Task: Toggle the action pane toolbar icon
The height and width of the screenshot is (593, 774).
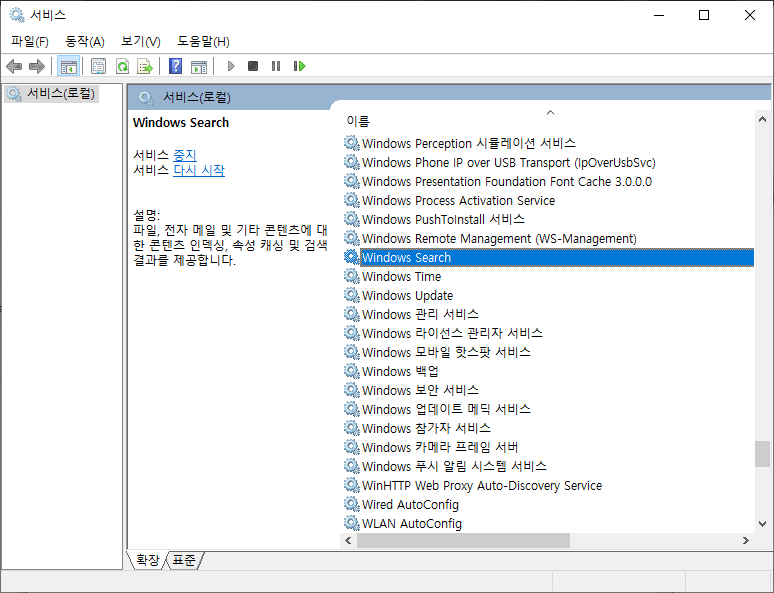Action: point(199,66)
